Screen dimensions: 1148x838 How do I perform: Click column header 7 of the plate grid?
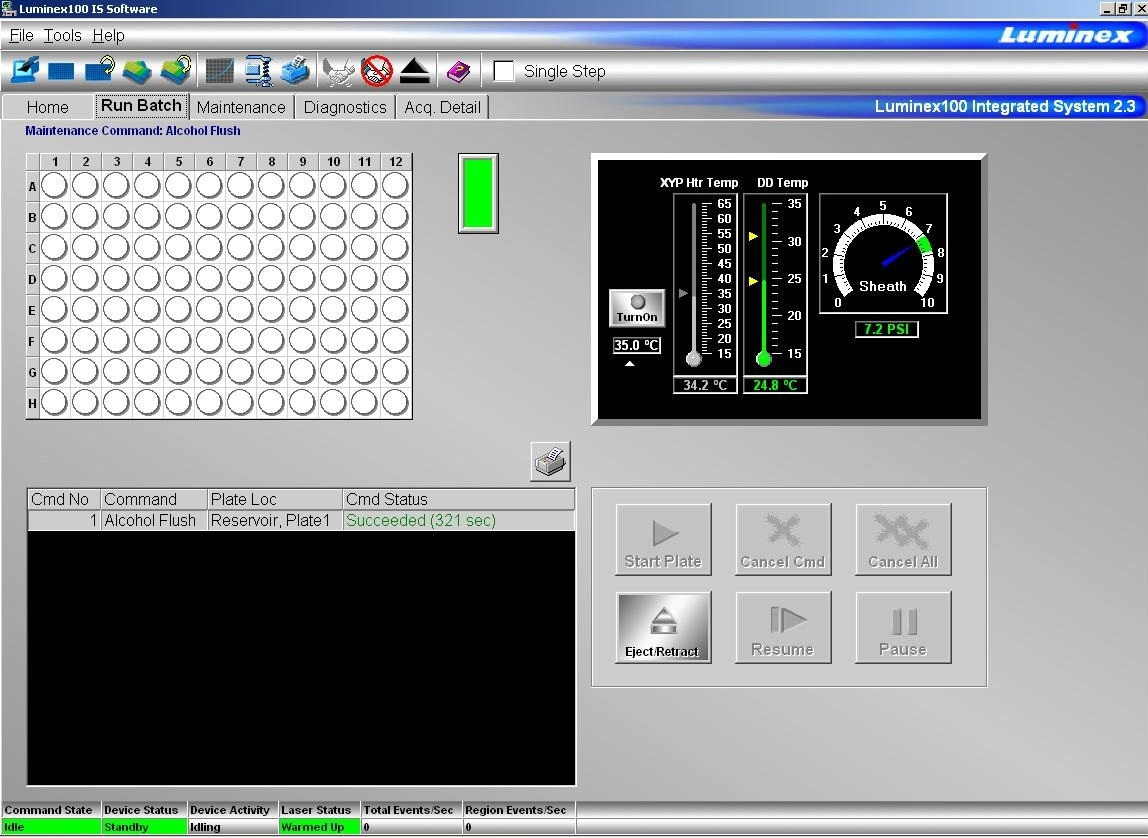pos(241,161)
